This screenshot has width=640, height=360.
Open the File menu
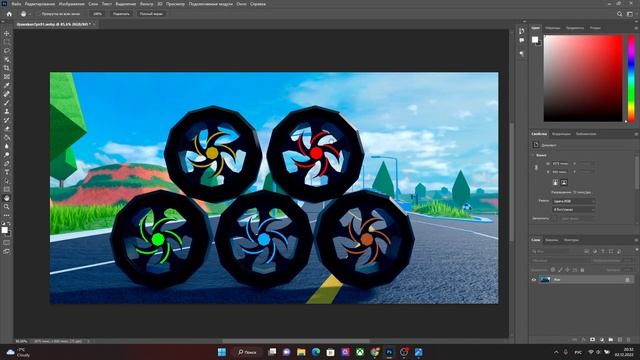16,4
